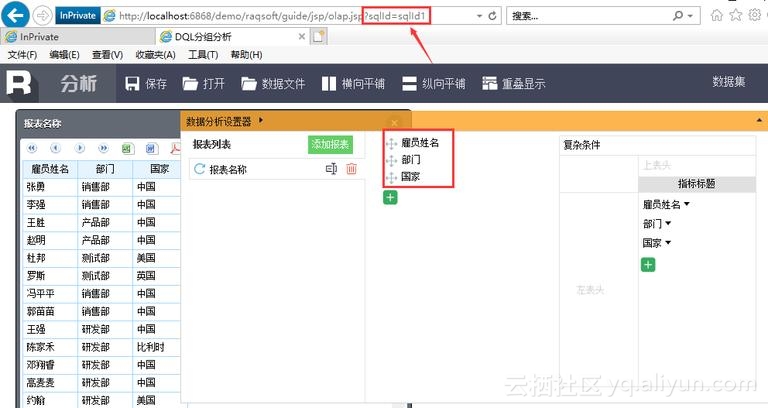The height and width of the screenshot is (408, 768).
Task: Click the move handle beside 国家
Action: click(391, 177)
